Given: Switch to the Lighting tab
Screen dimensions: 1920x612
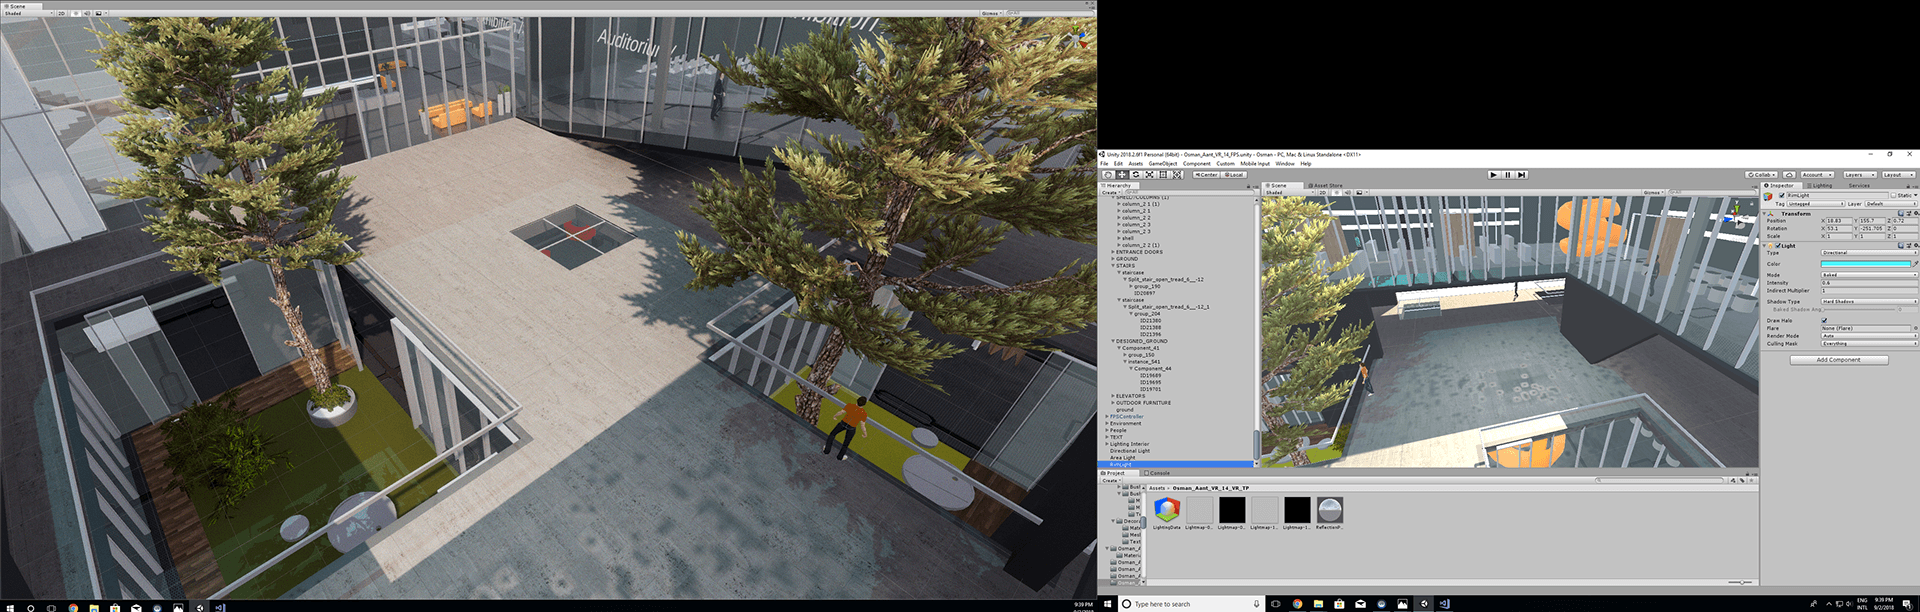Looking at the screenshot, I should [x=1821, y=186].
